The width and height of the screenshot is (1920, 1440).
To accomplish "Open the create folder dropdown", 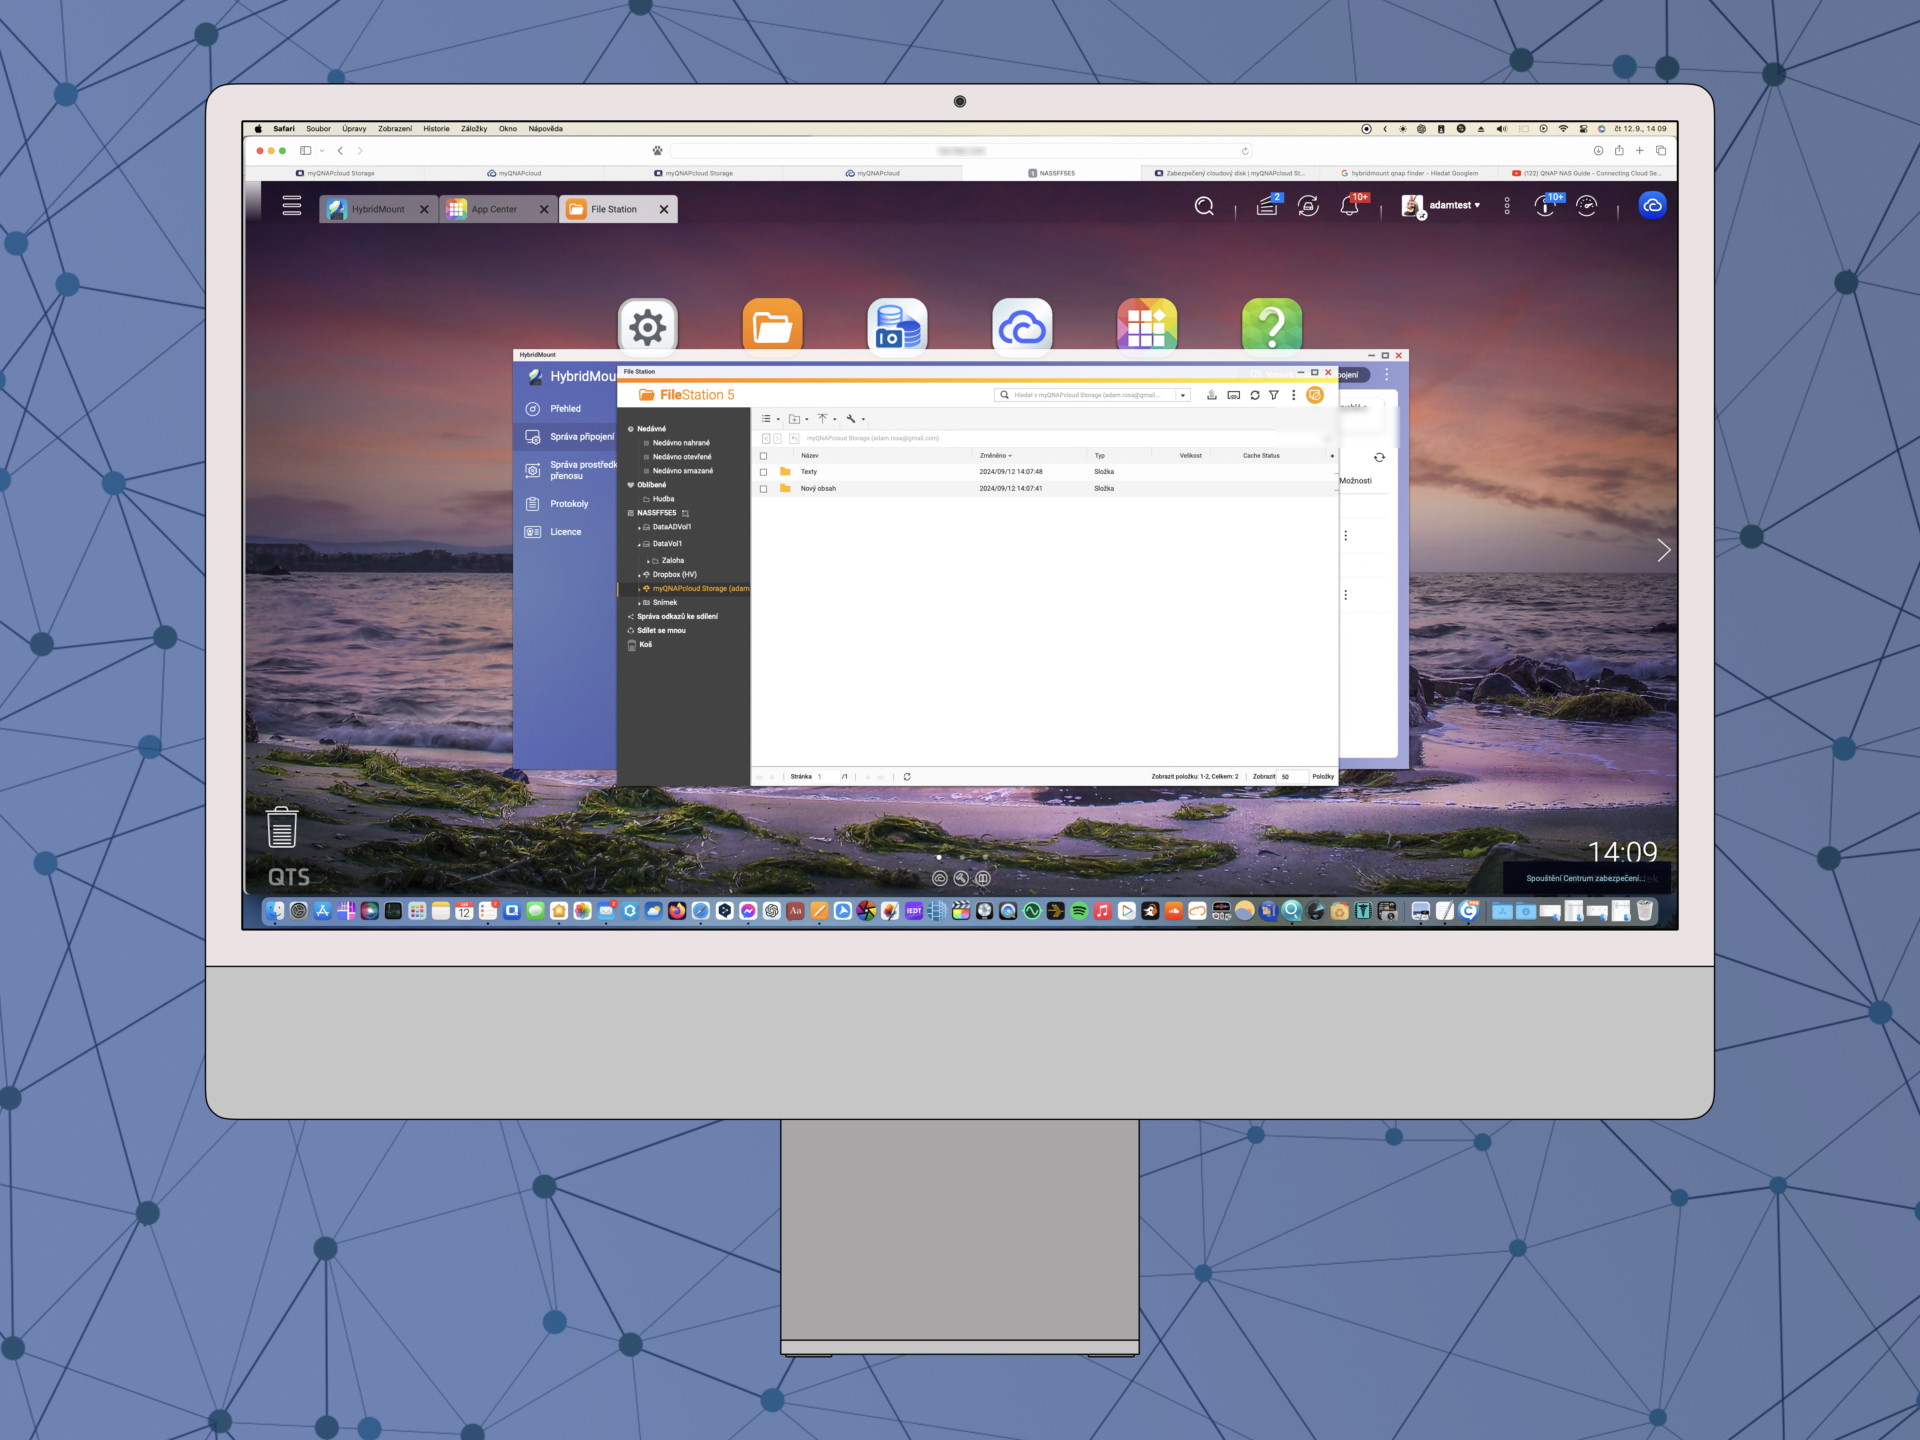I will coord(798,419).
